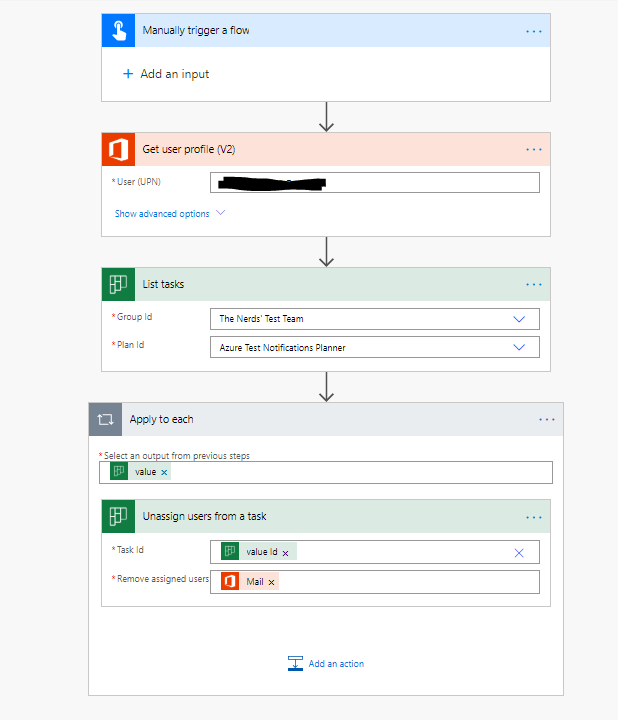618x720 pixels.
Task: Click Office icon in the Mail token
Action: [230, 581]
